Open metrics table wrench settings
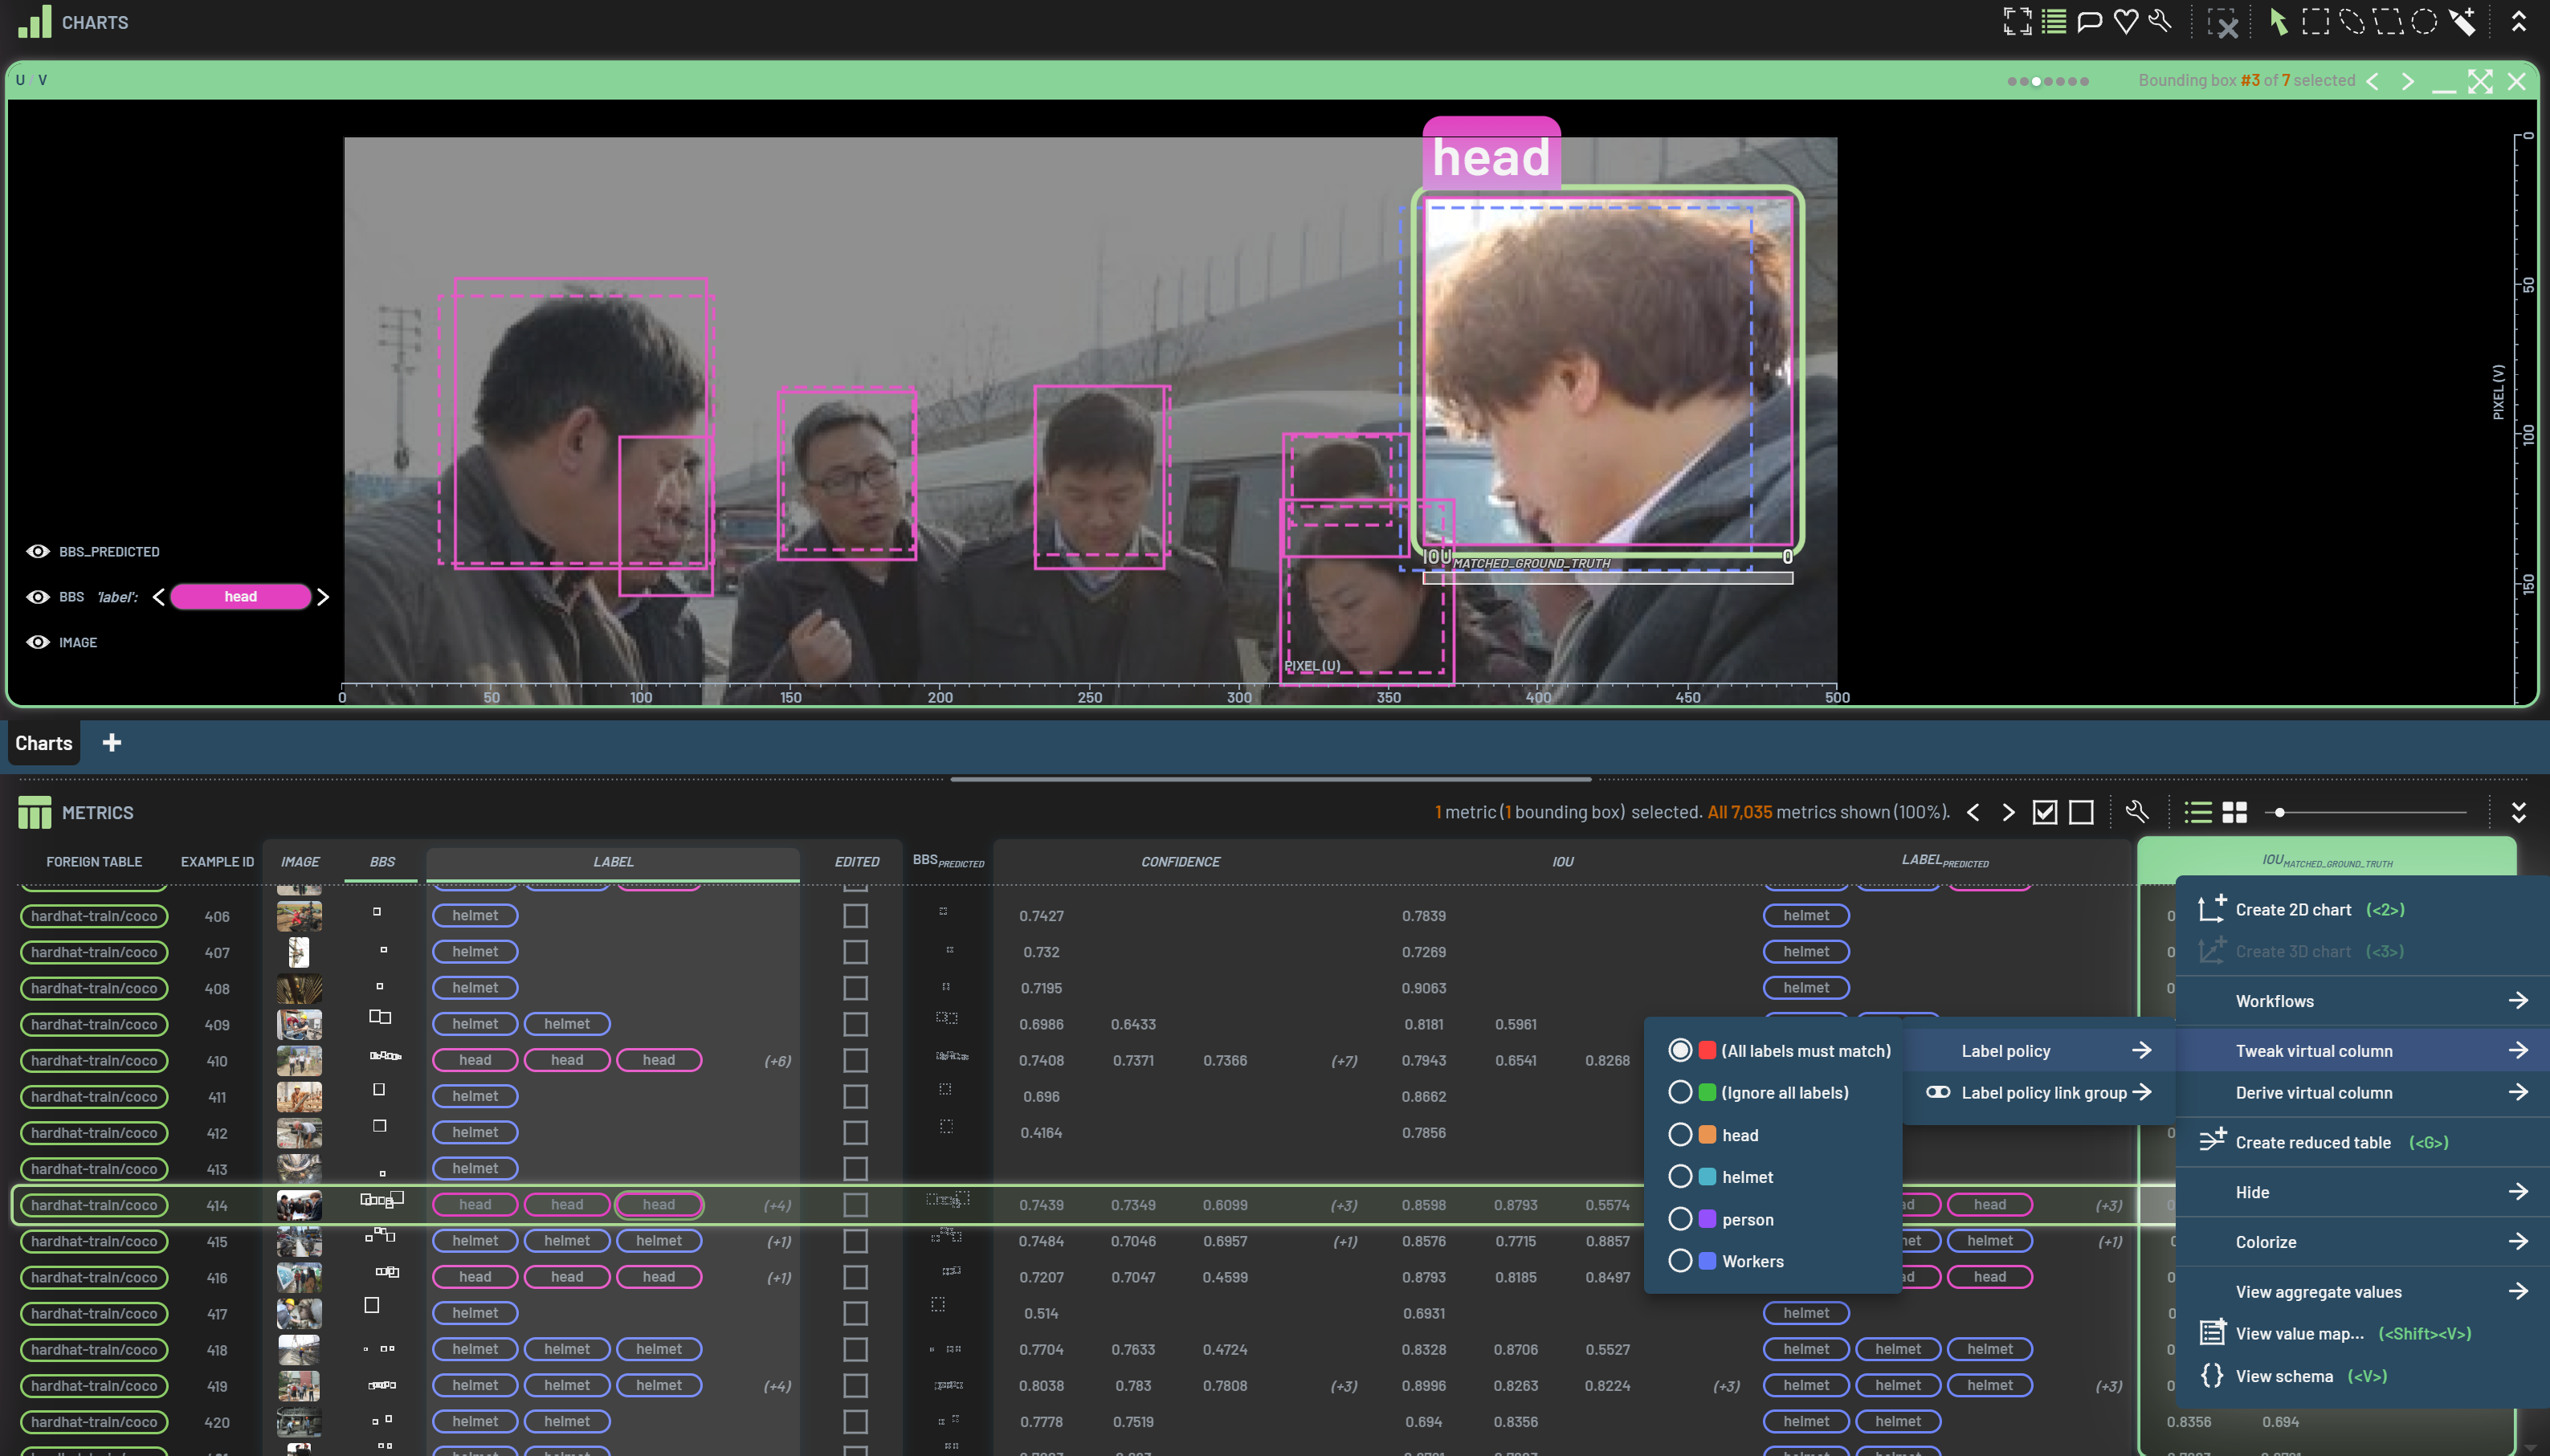 (2136, 812)
